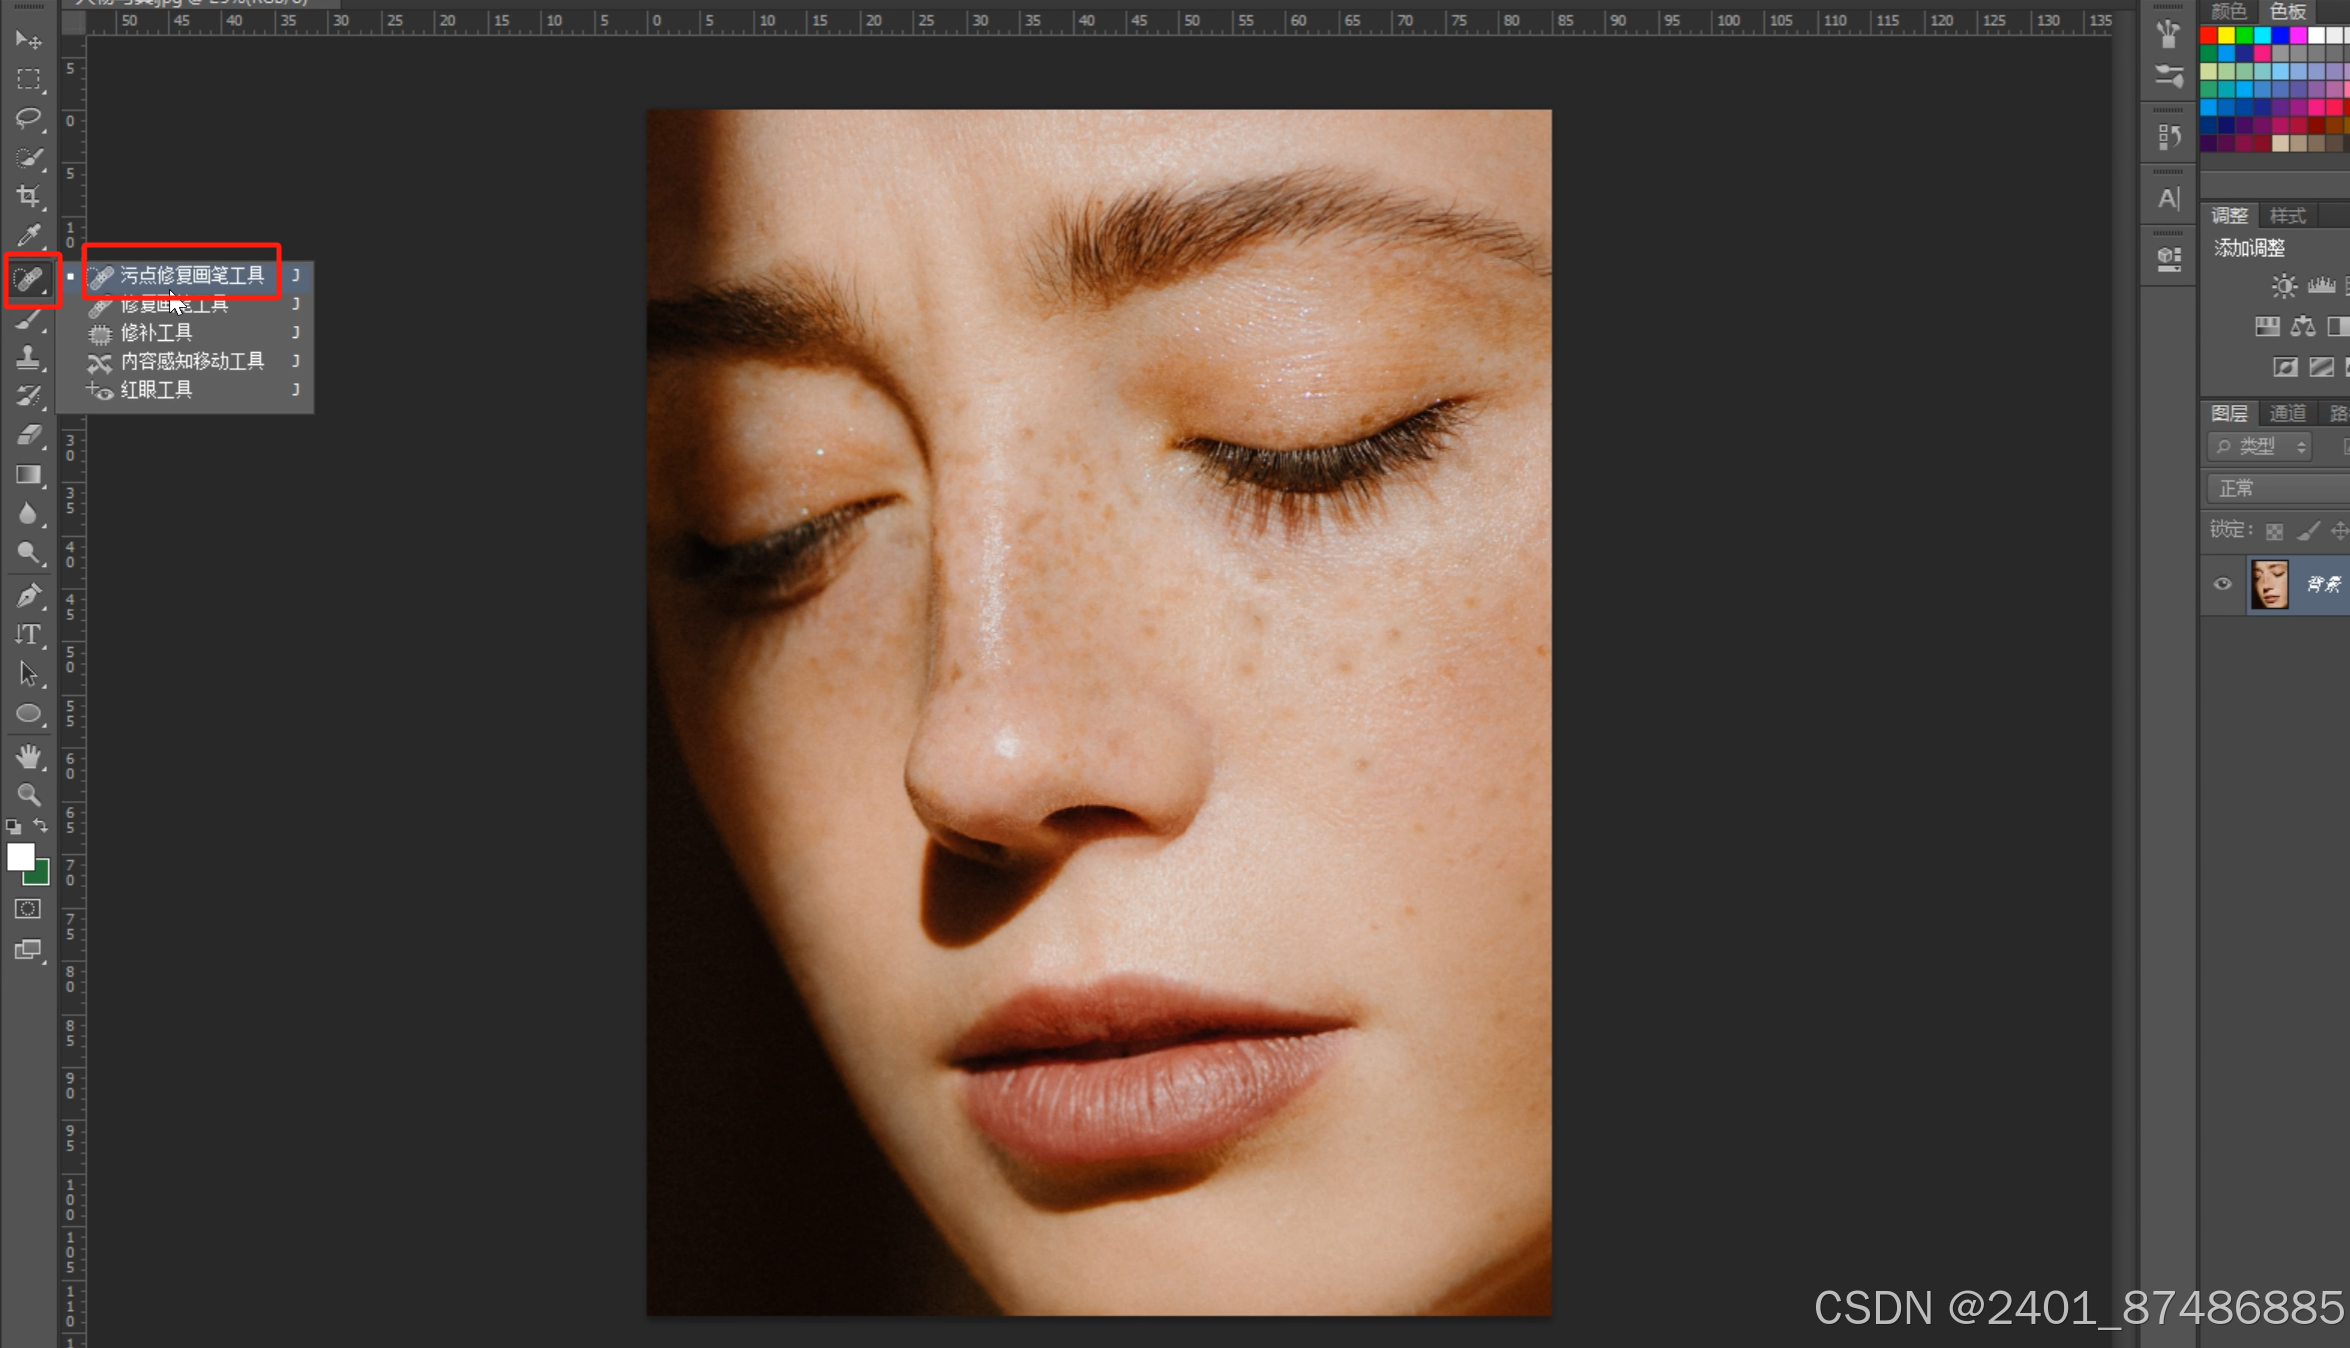Toggle Quick Mask mode
This screenshot has height=1348, width=2350.
tap(28, 909)
